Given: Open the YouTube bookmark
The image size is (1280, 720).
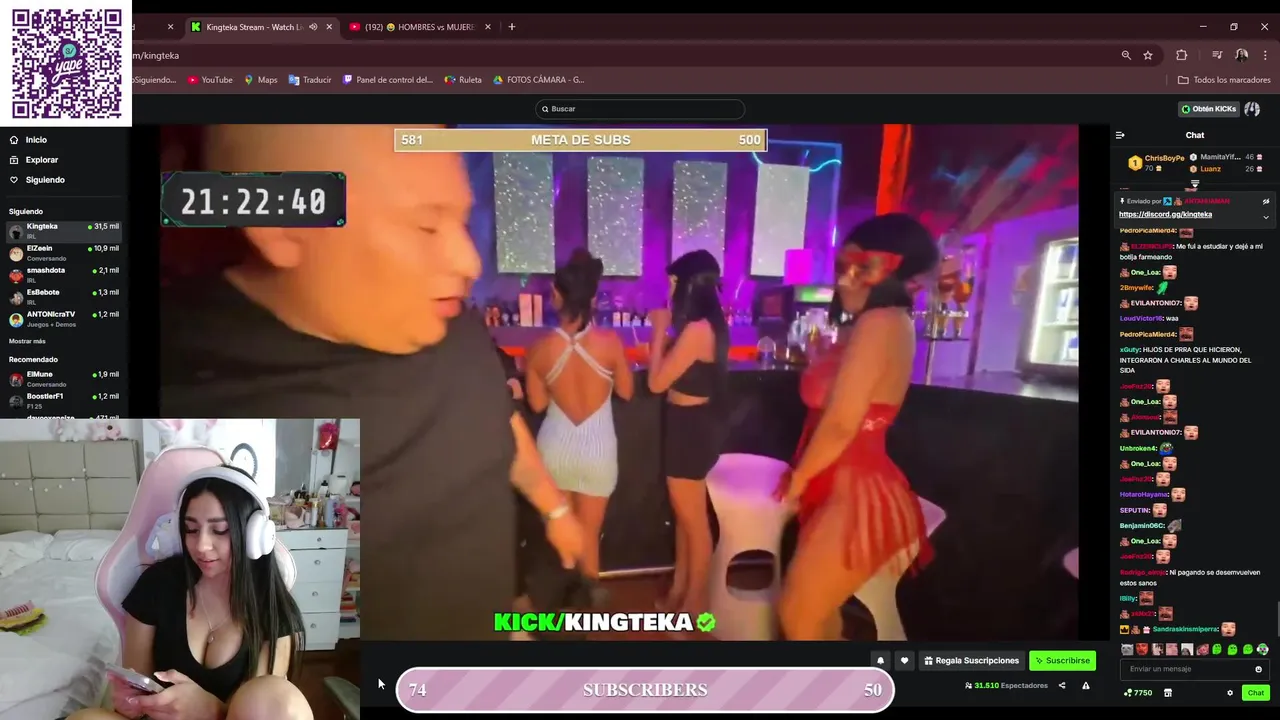Looking at the screenshot, I should point(210,80).
